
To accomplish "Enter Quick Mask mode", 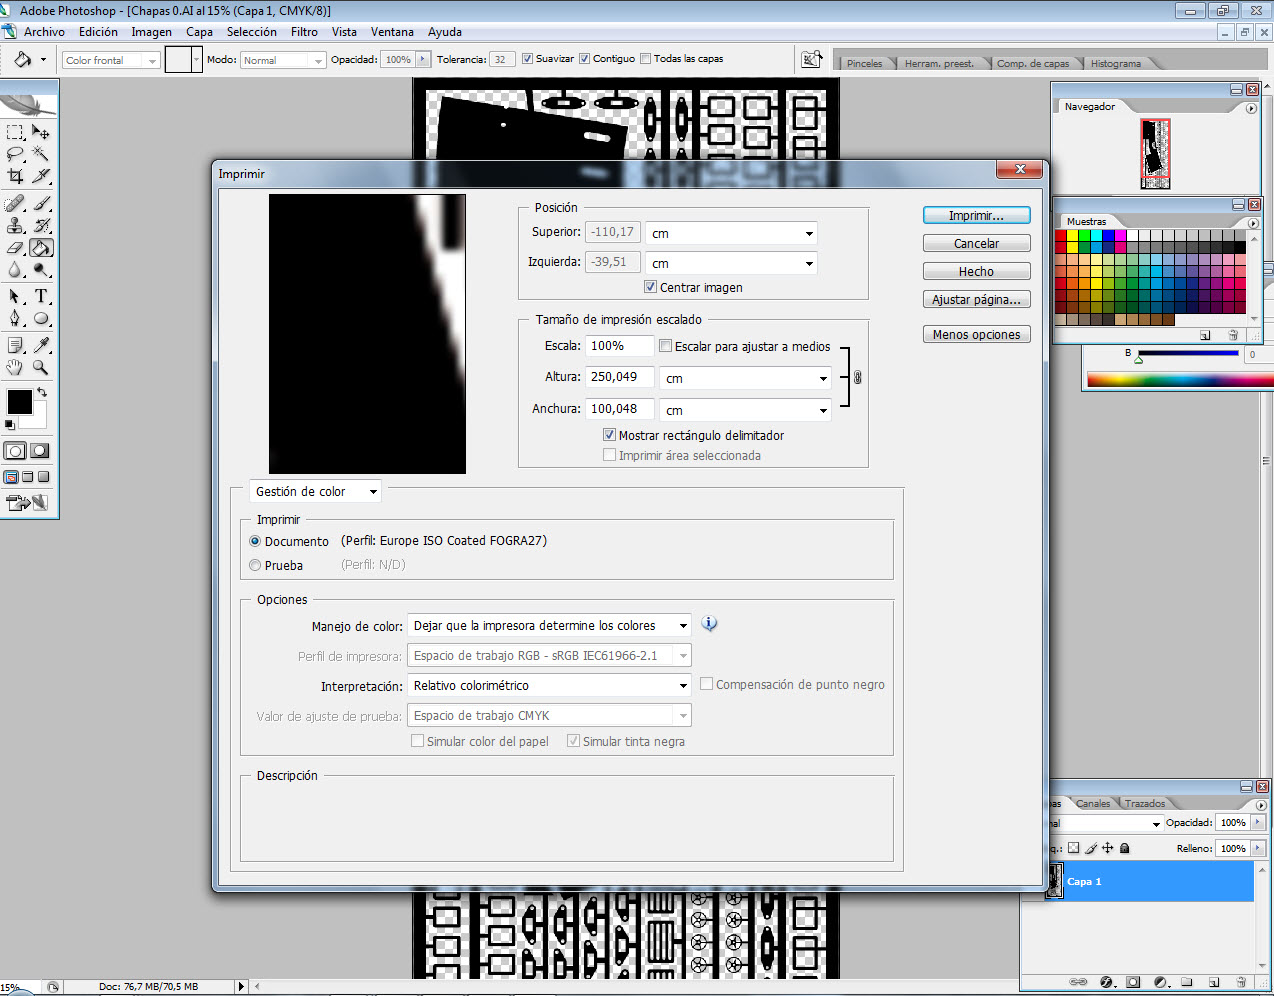I will point(40,451).
